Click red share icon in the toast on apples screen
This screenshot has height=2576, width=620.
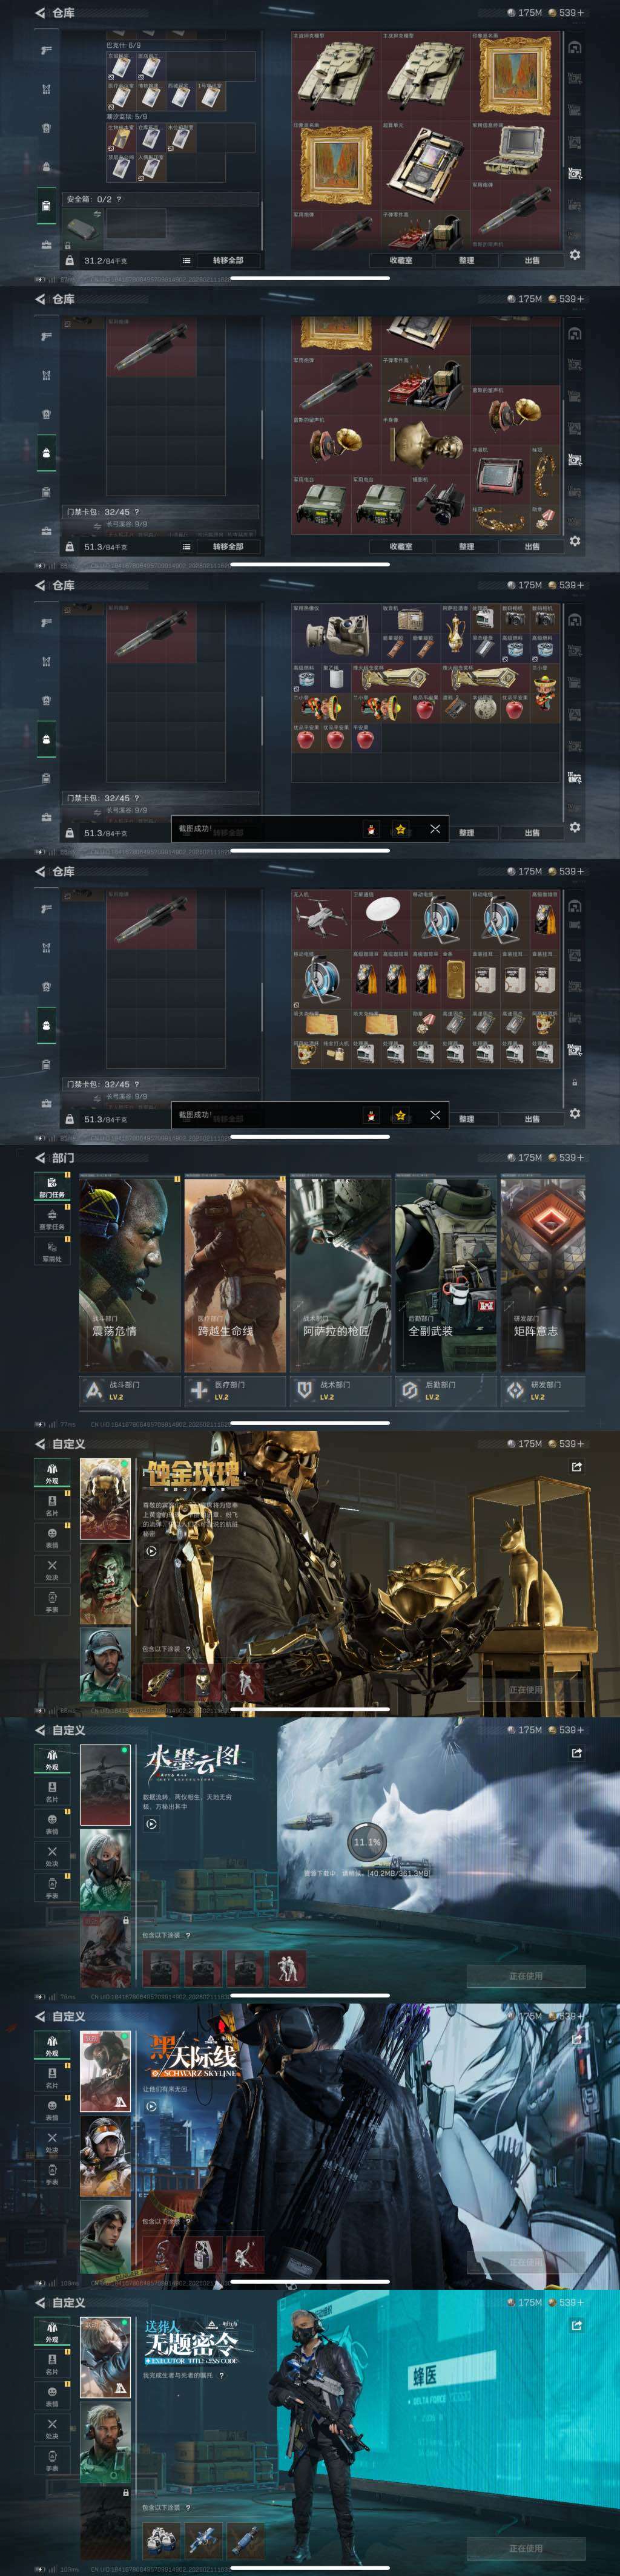pyautogui.click(x=371, y=829)
